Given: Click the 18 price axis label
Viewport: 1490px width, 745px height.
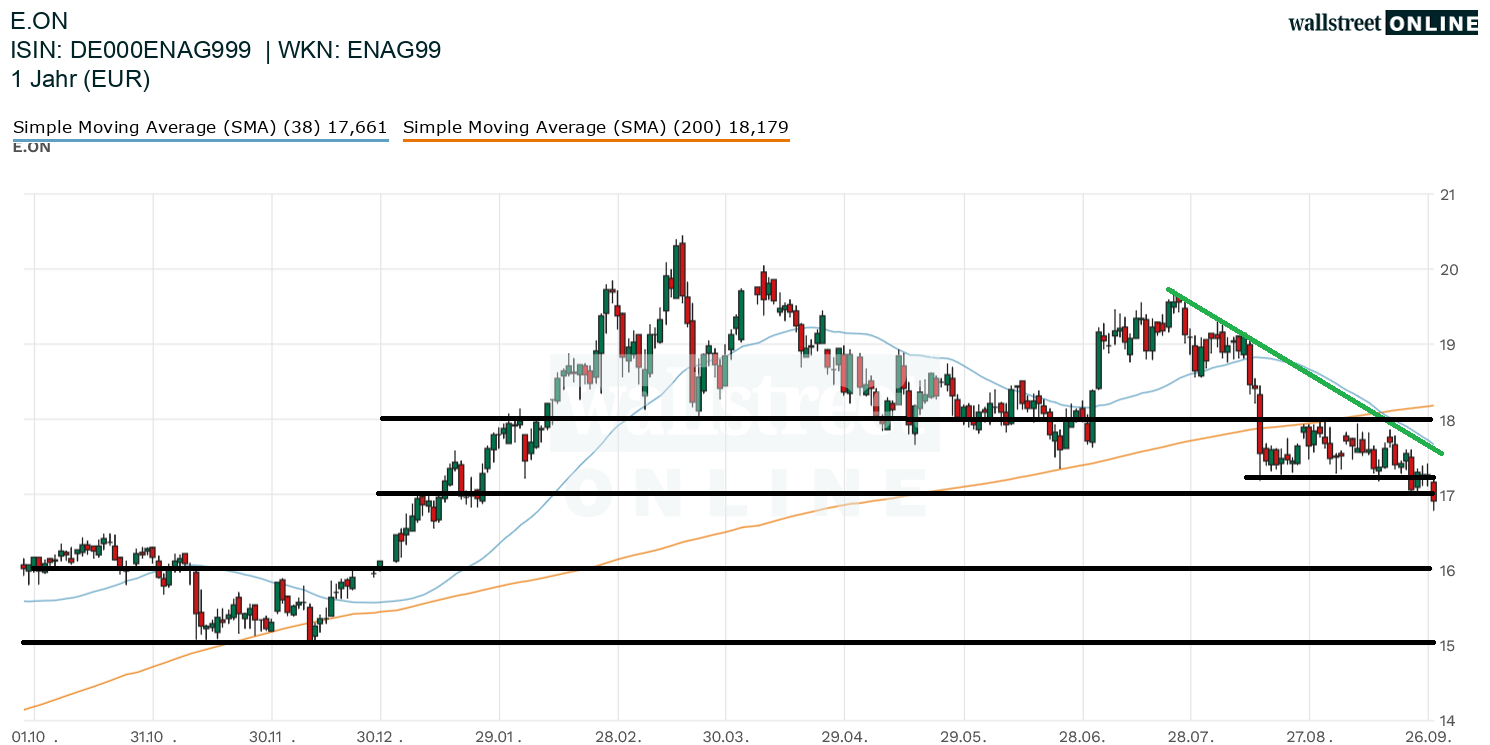Looking at the screenshot, I should click(1449, 420).
